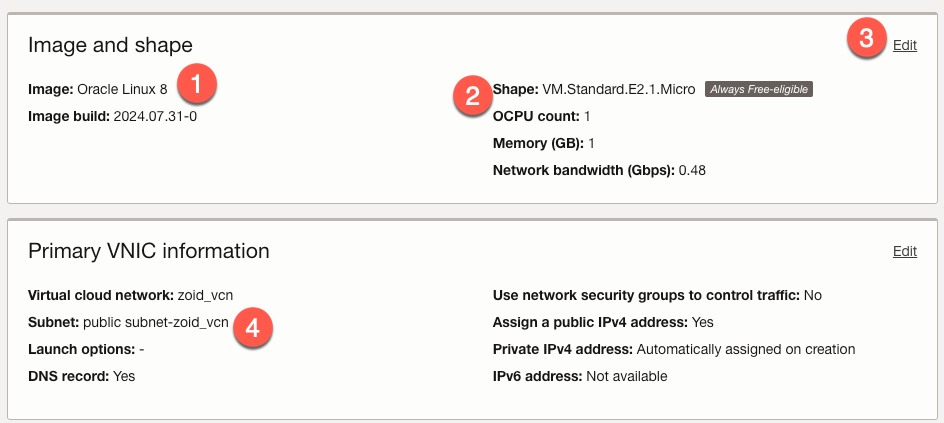Click the red number 2 annotation badge
Screen dimensions: 944x423
[x=472, y=95]
